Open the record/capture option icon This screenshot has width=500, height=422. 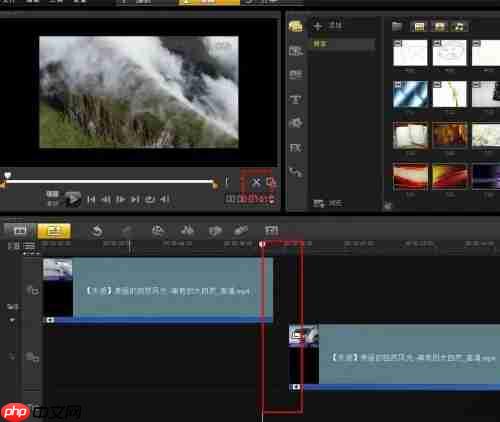click(x=158, y=230)
